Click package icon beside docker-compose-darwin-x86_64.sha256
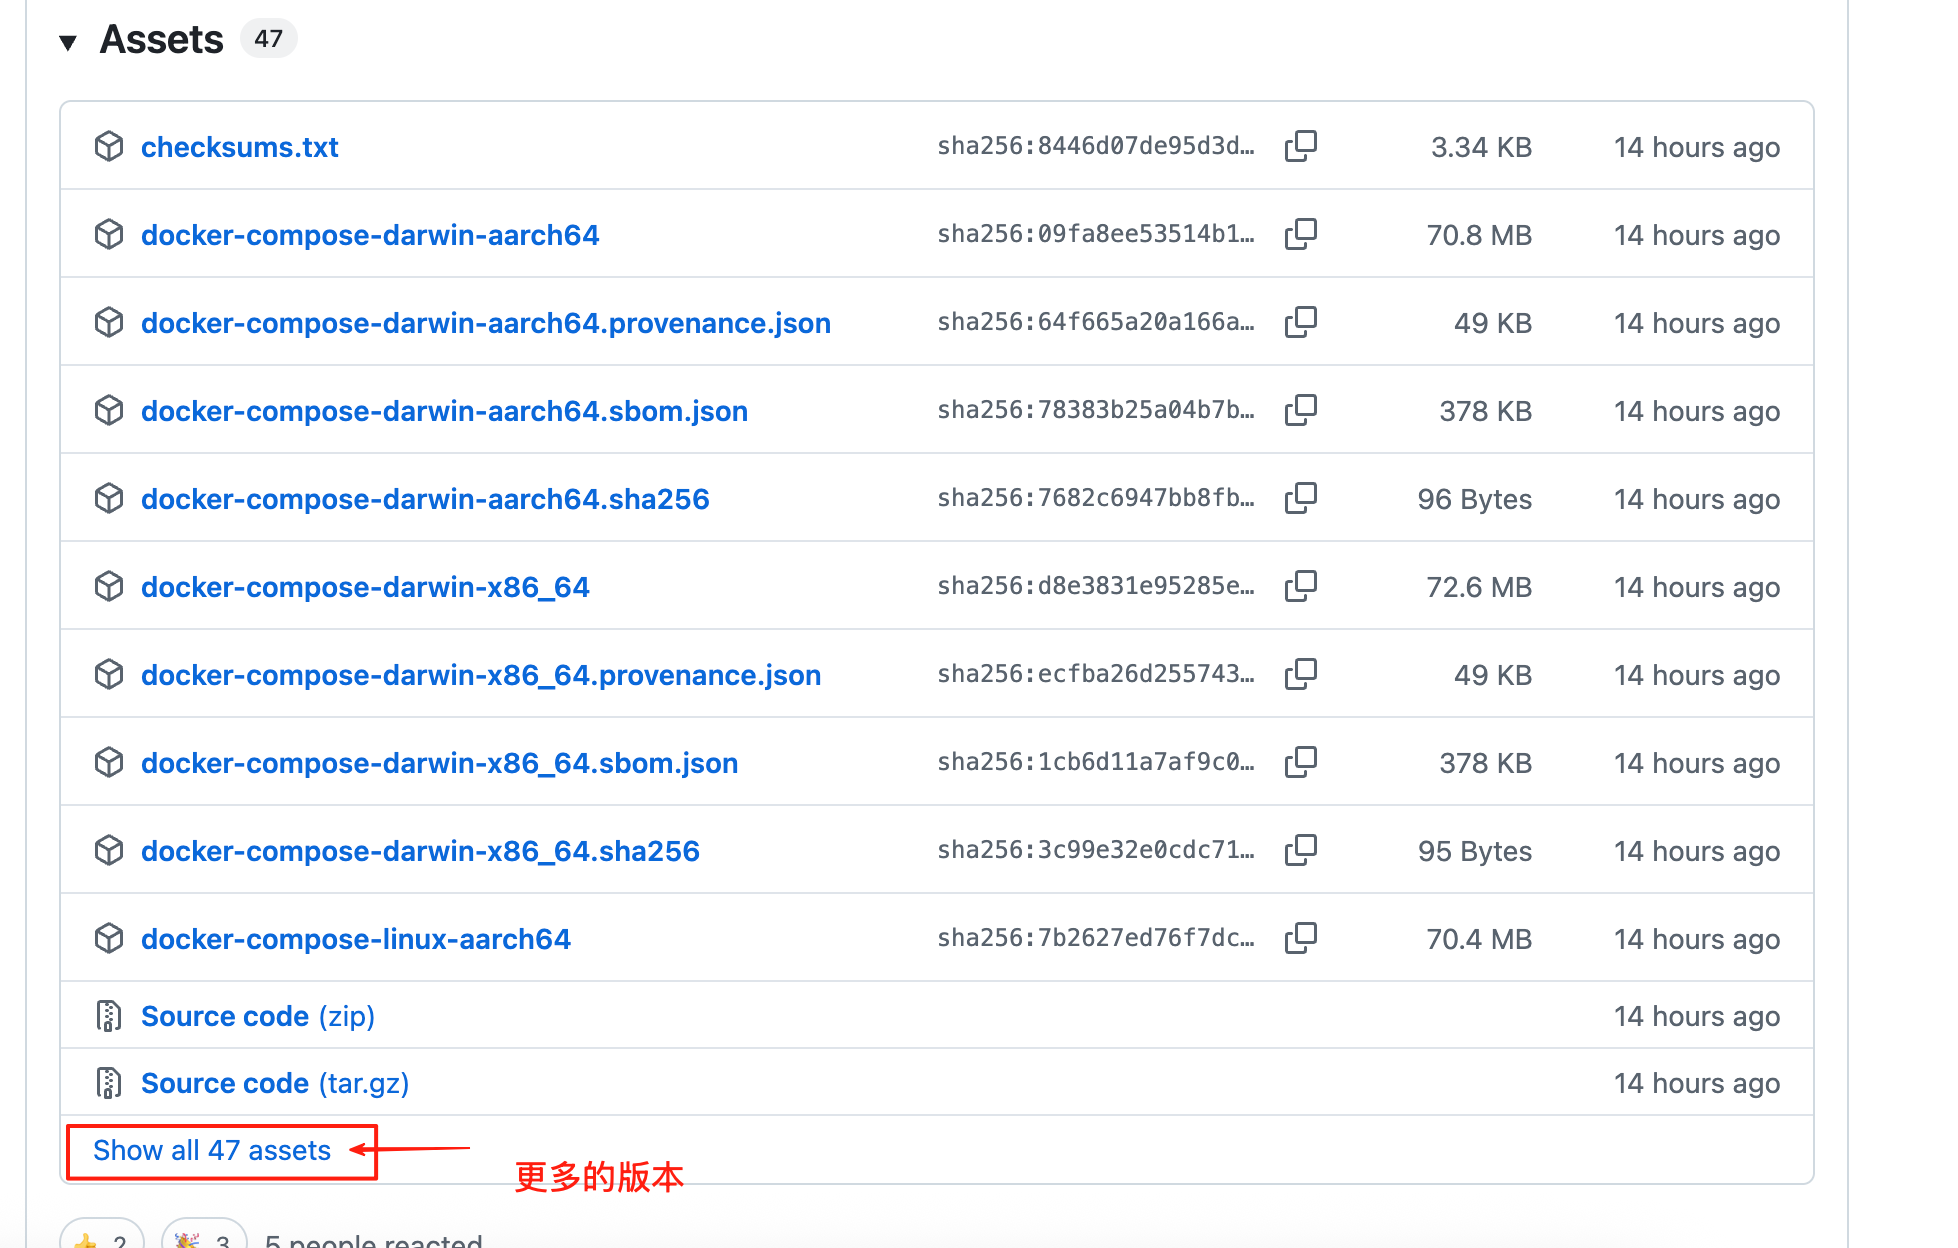 click(109, 850)
